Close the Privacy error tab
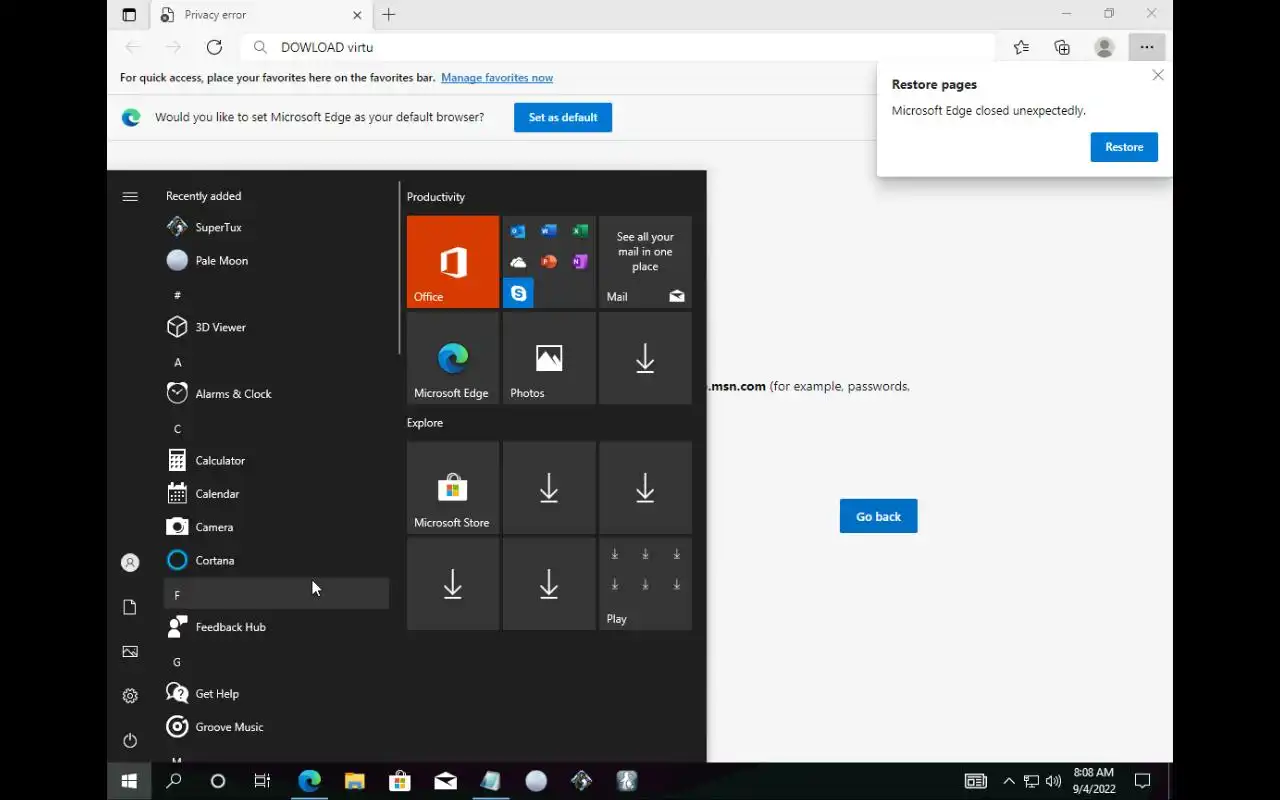The width and height of the screenshot is (1280, 800). pyautogui.click(x=357, y=15)
